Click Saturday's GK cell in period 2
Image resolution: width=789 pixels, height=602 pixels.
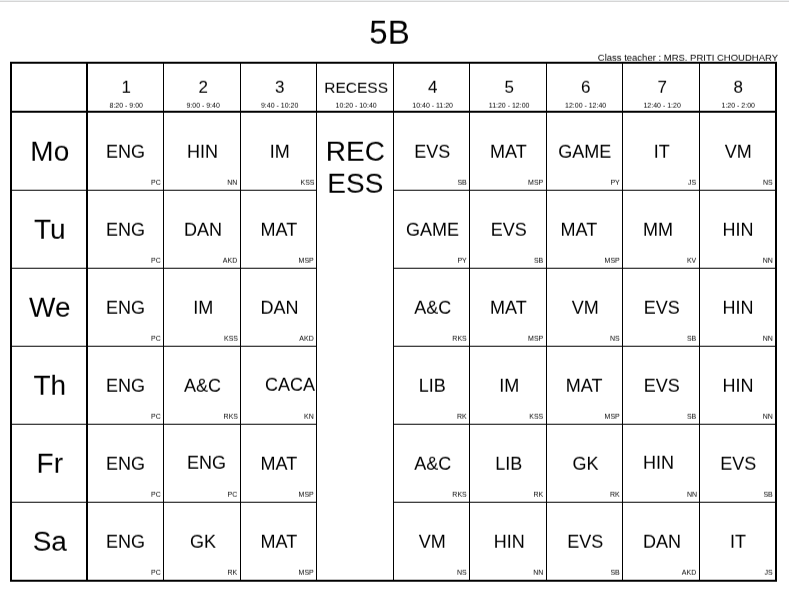coord(203,542)
